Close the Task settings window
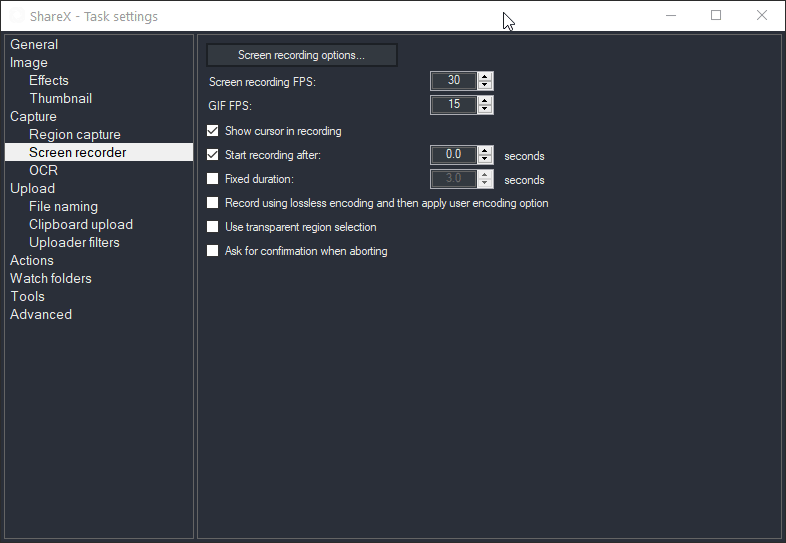The image size is (786, 543). tap(761, 16)
